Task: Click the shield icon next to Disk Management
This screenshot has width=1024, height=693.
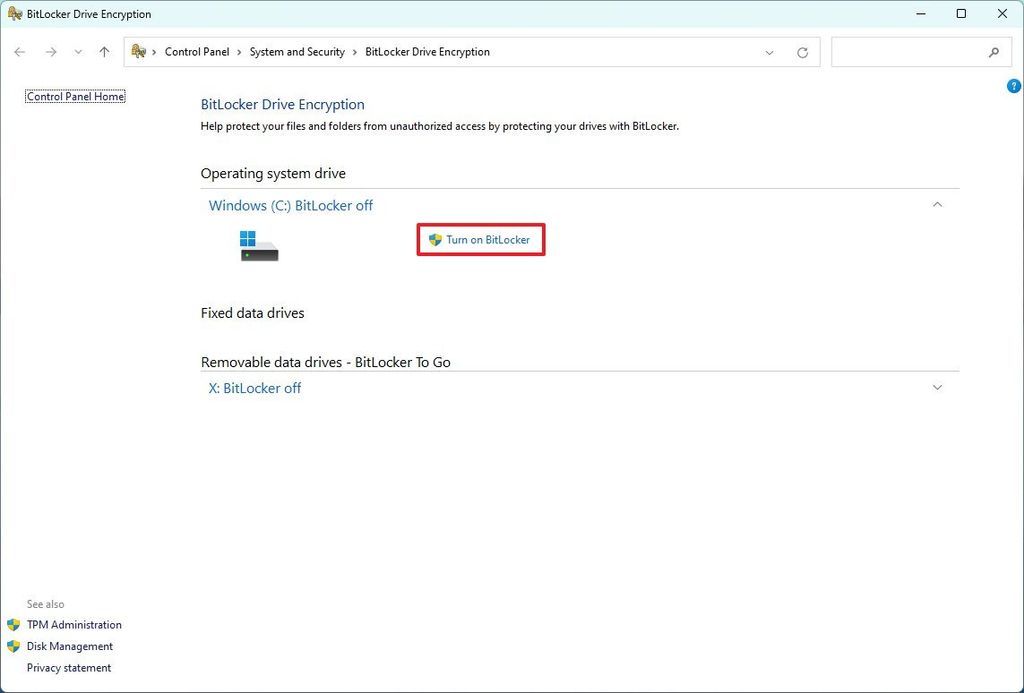Action: 11,646
